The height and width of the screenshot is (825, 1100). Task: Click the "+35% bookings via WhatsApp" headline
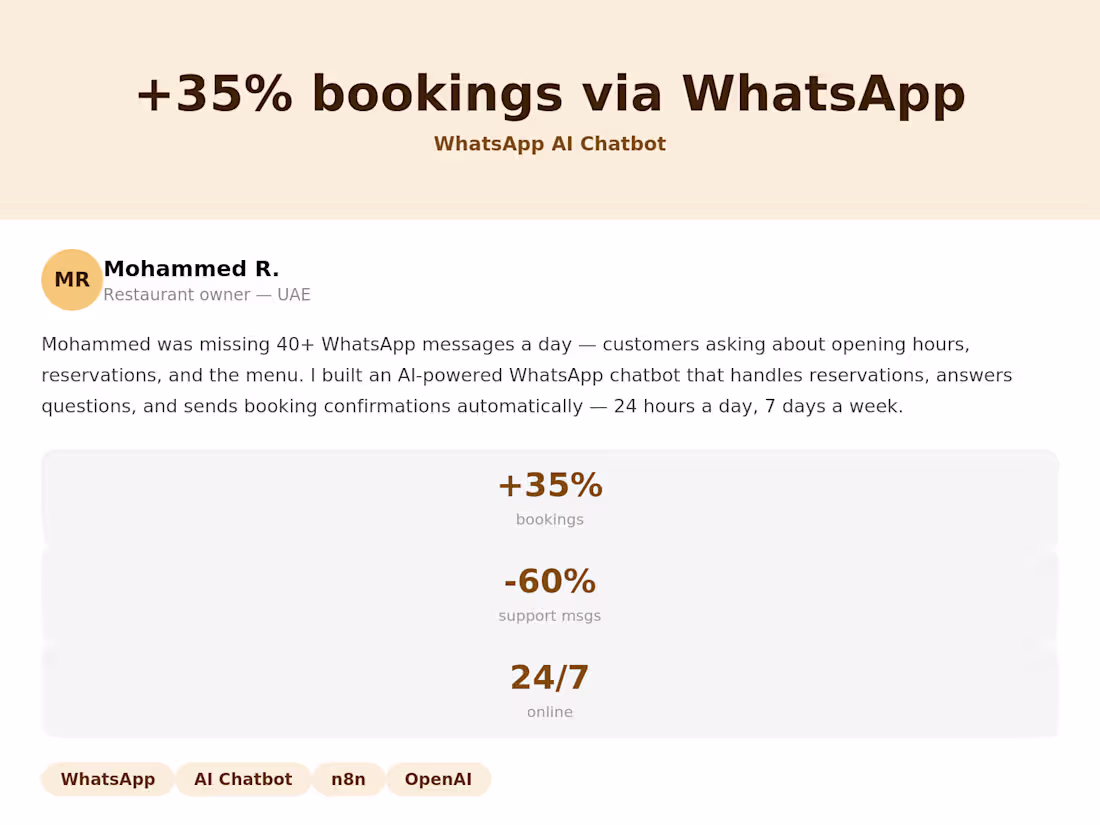pyautogui.click(x=549, y=94)
